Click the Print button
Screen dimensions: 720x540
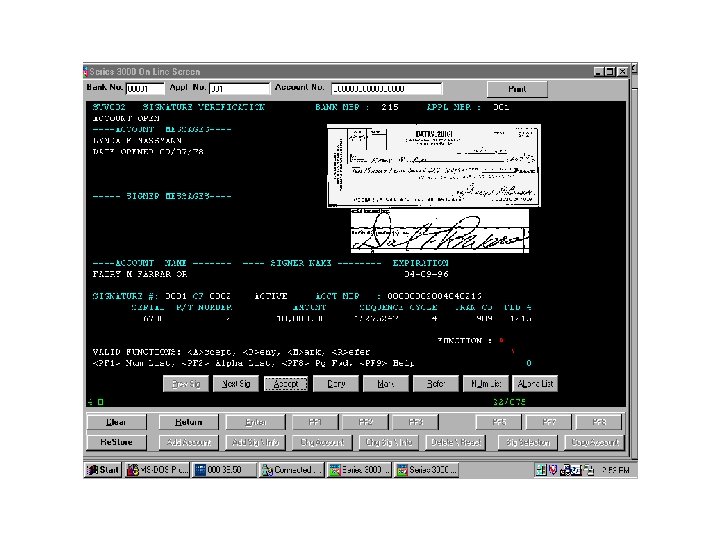point(517,89)
